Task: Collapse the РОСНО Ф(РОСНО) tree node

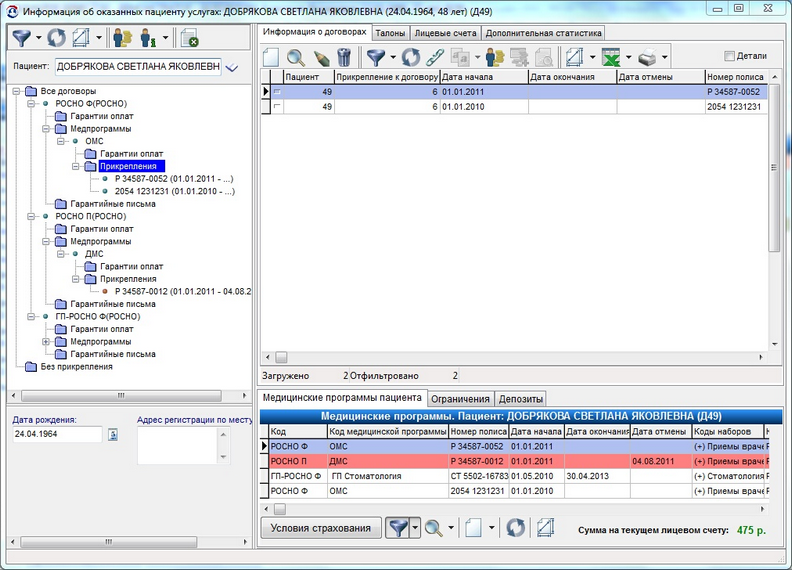Action: coord(31,104)
